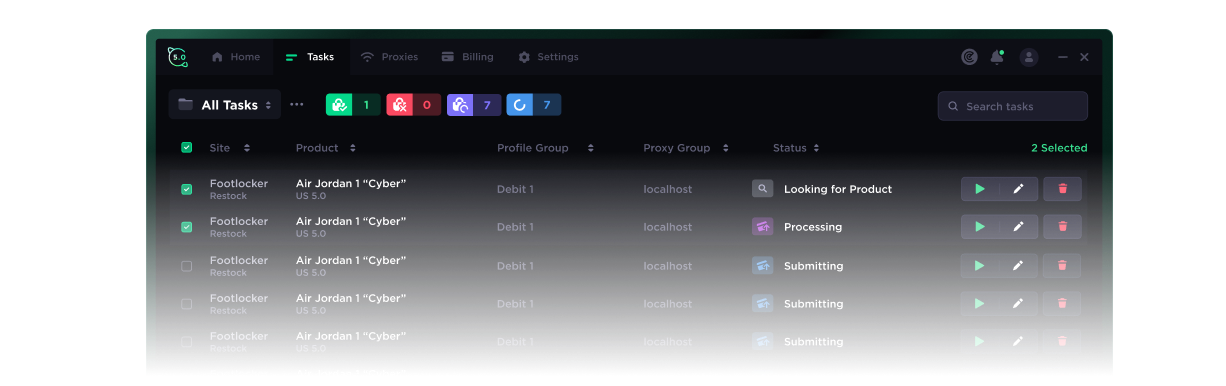This screenshot has height=386, width=1226.
Task: Check the first Submitting task checkbox
Action: 187,266
